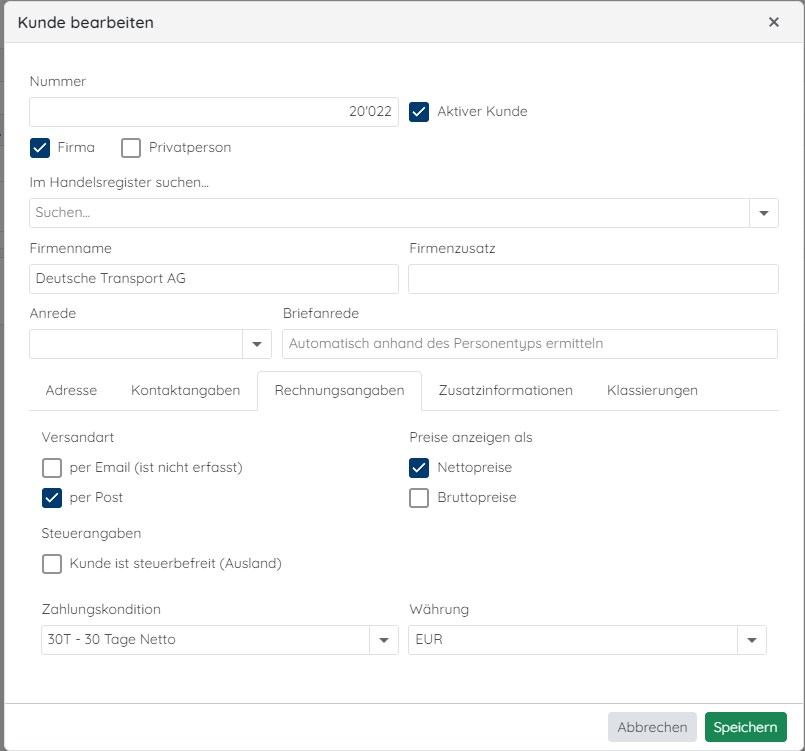This screenshot has height=751, width=805.
Task: Focus the Firmenname input field
Action: [214, 279]
